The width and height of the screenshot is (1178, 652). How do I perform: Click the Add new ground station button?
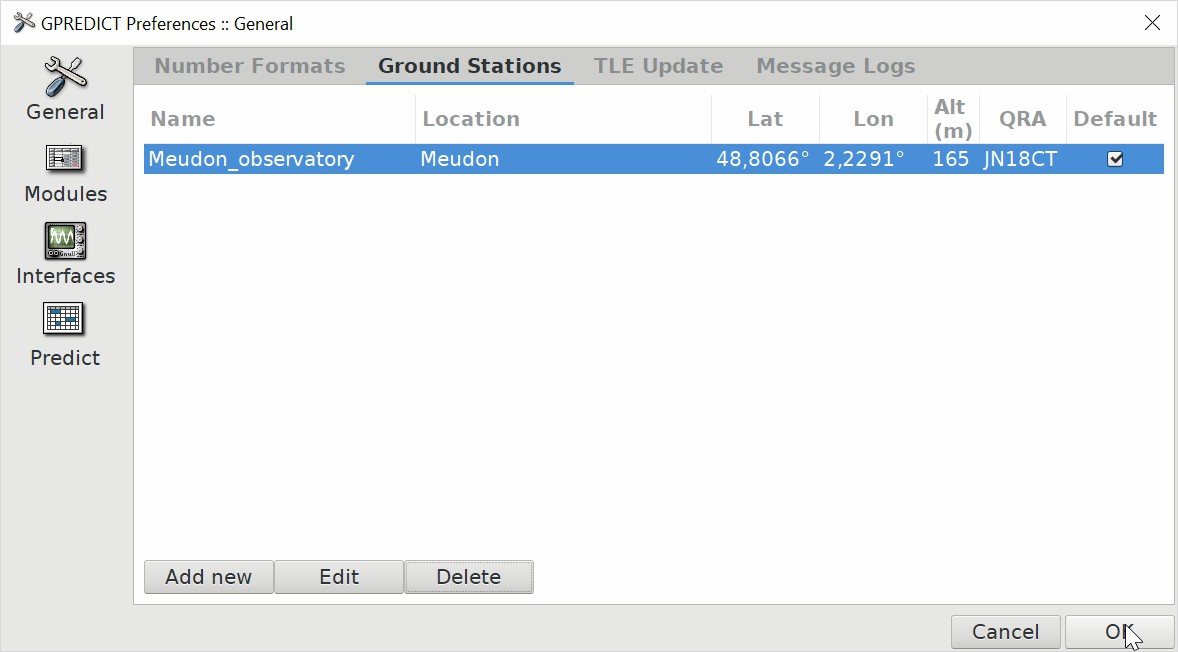point(209,577)
